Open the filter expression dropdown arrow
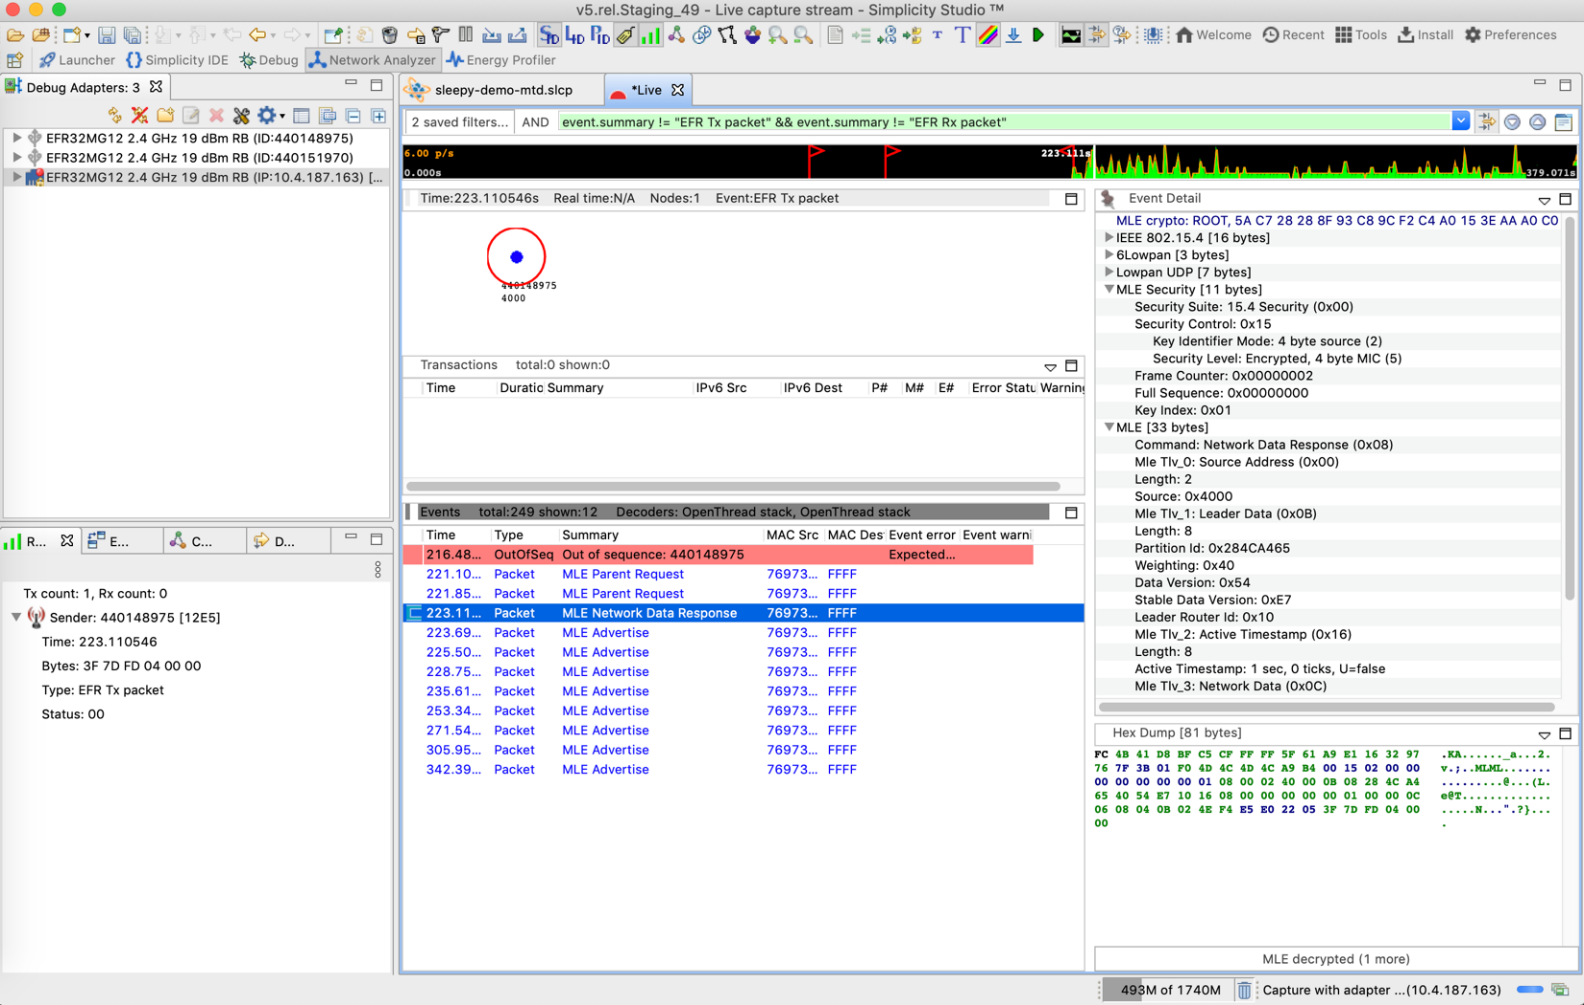 coord(1461,122)
